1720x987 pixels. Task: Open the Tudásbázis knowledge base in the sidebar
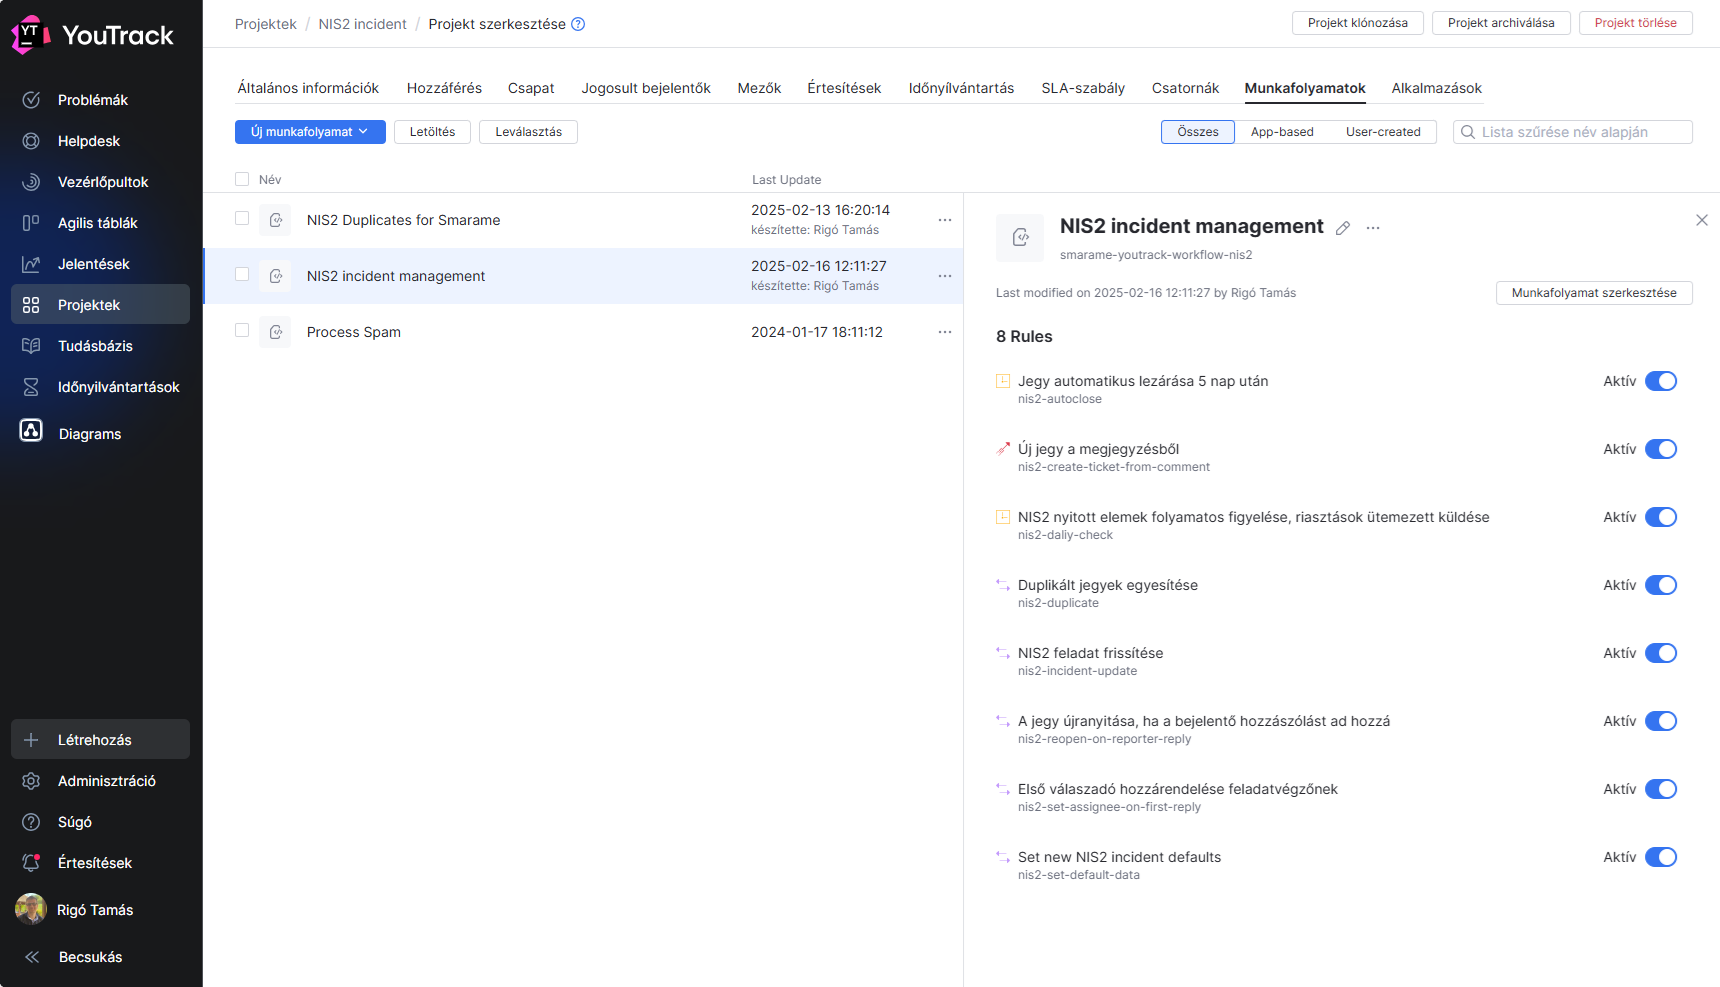tap(94, 346)
